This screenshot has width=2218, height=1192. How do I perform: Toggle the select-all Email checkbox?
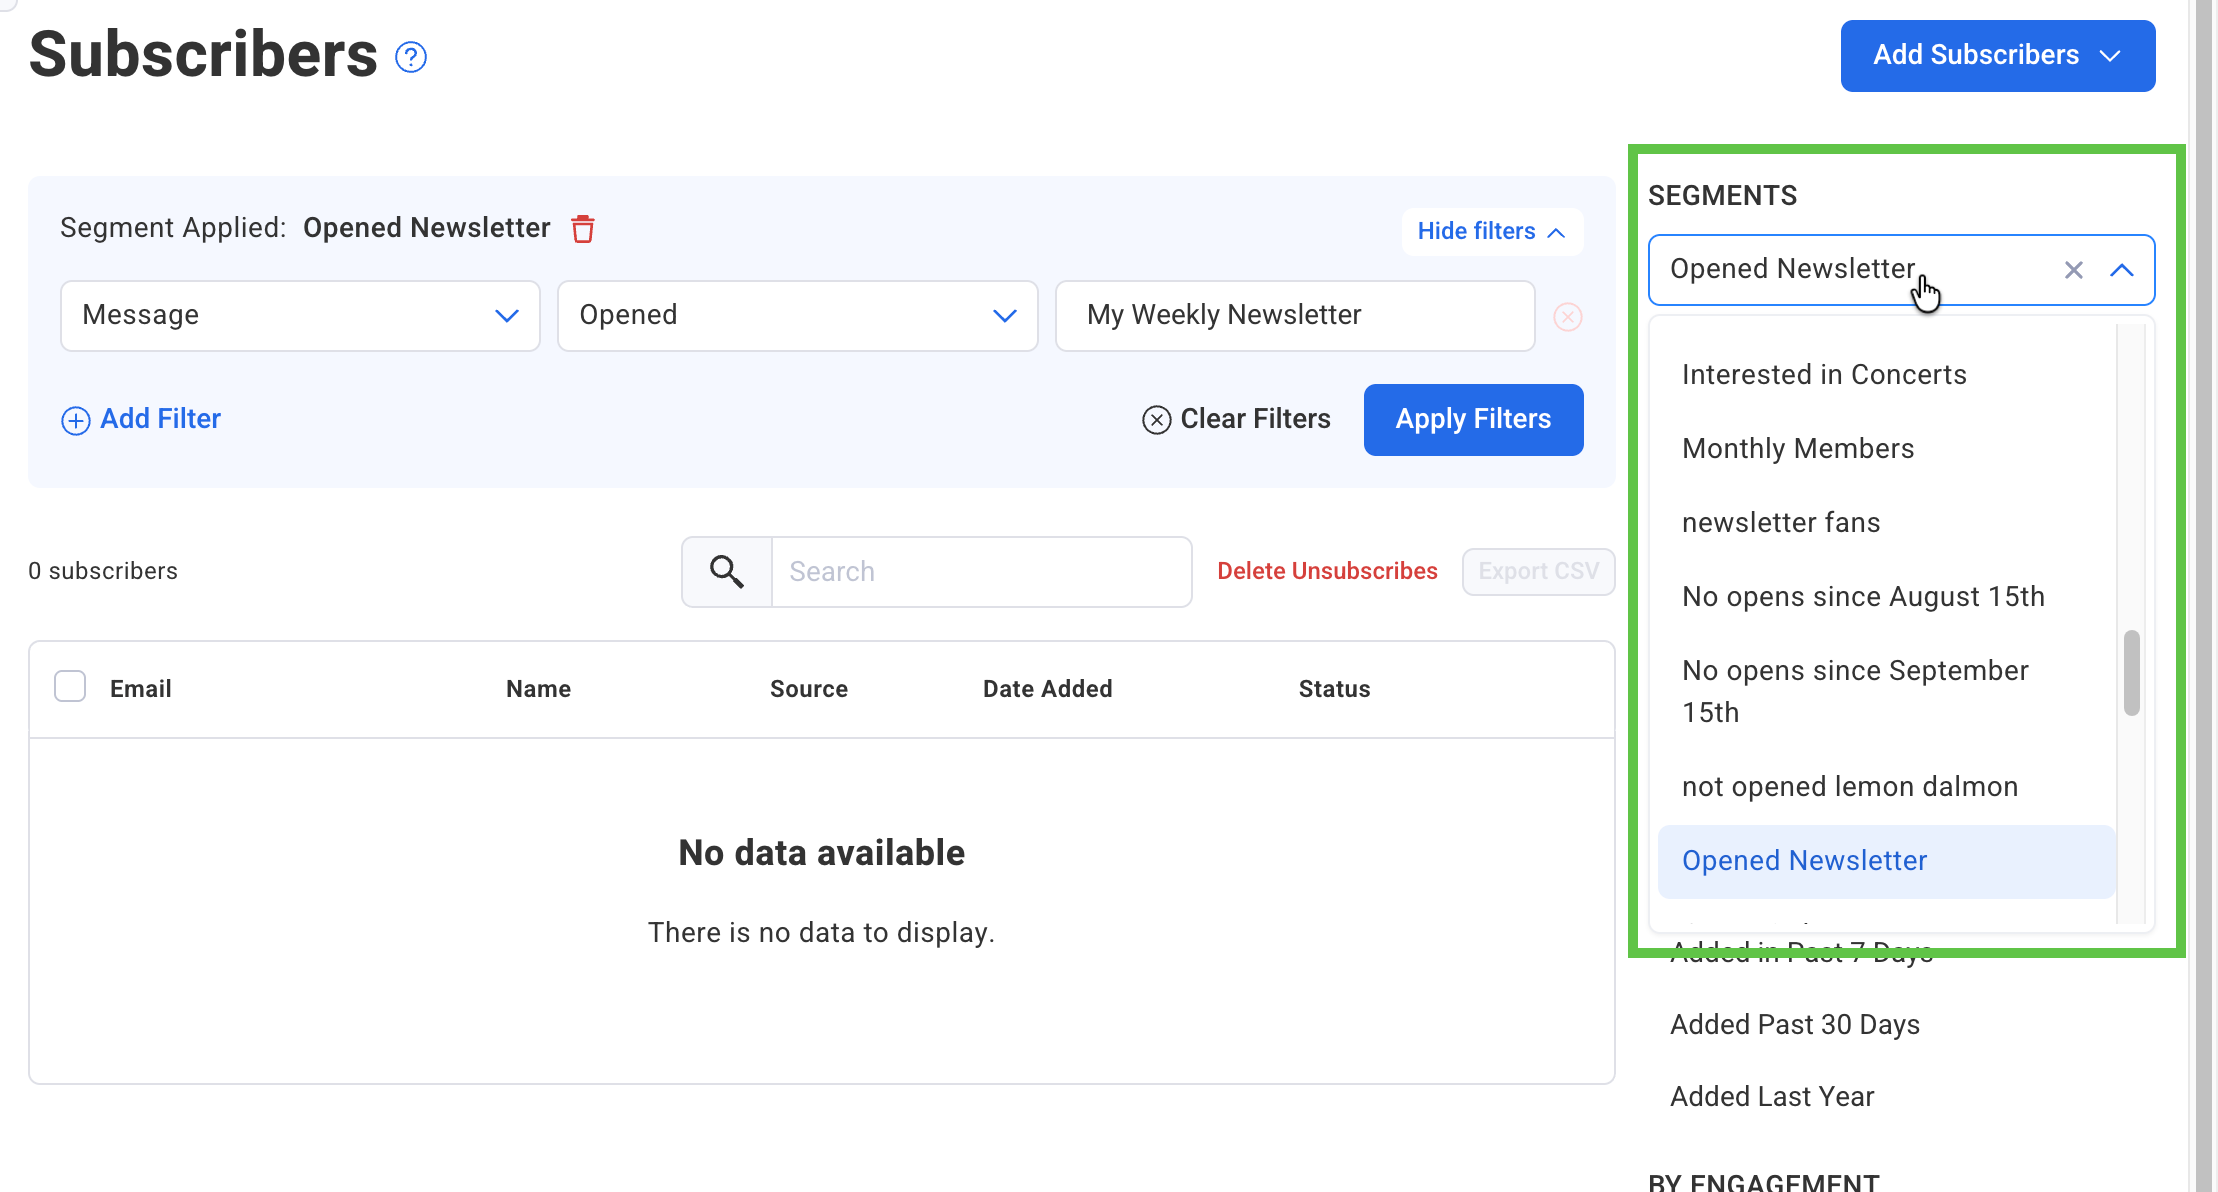point(70,687)
